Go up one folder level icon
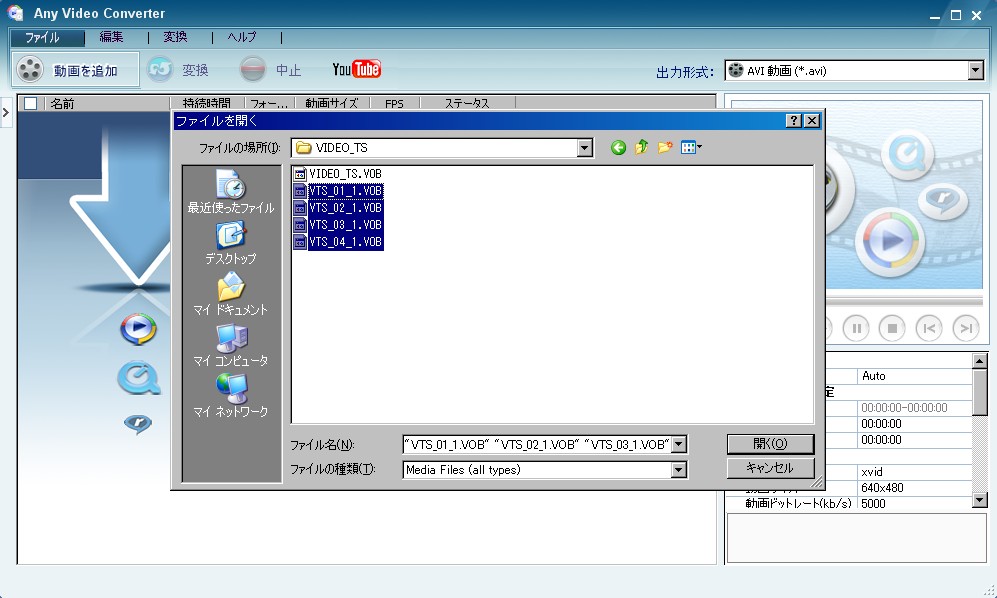Screen dimensions: 997x598 [x=641, y=148]
